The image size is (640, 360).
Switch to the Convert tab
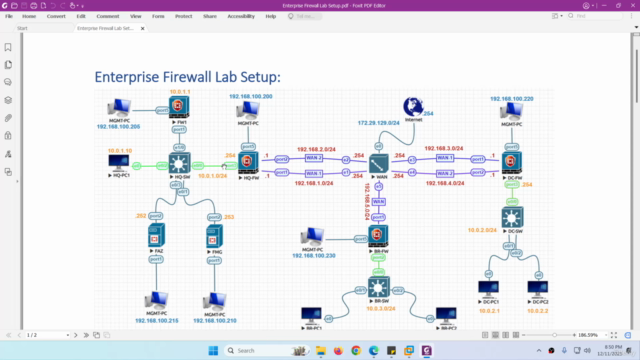(56, 16)
